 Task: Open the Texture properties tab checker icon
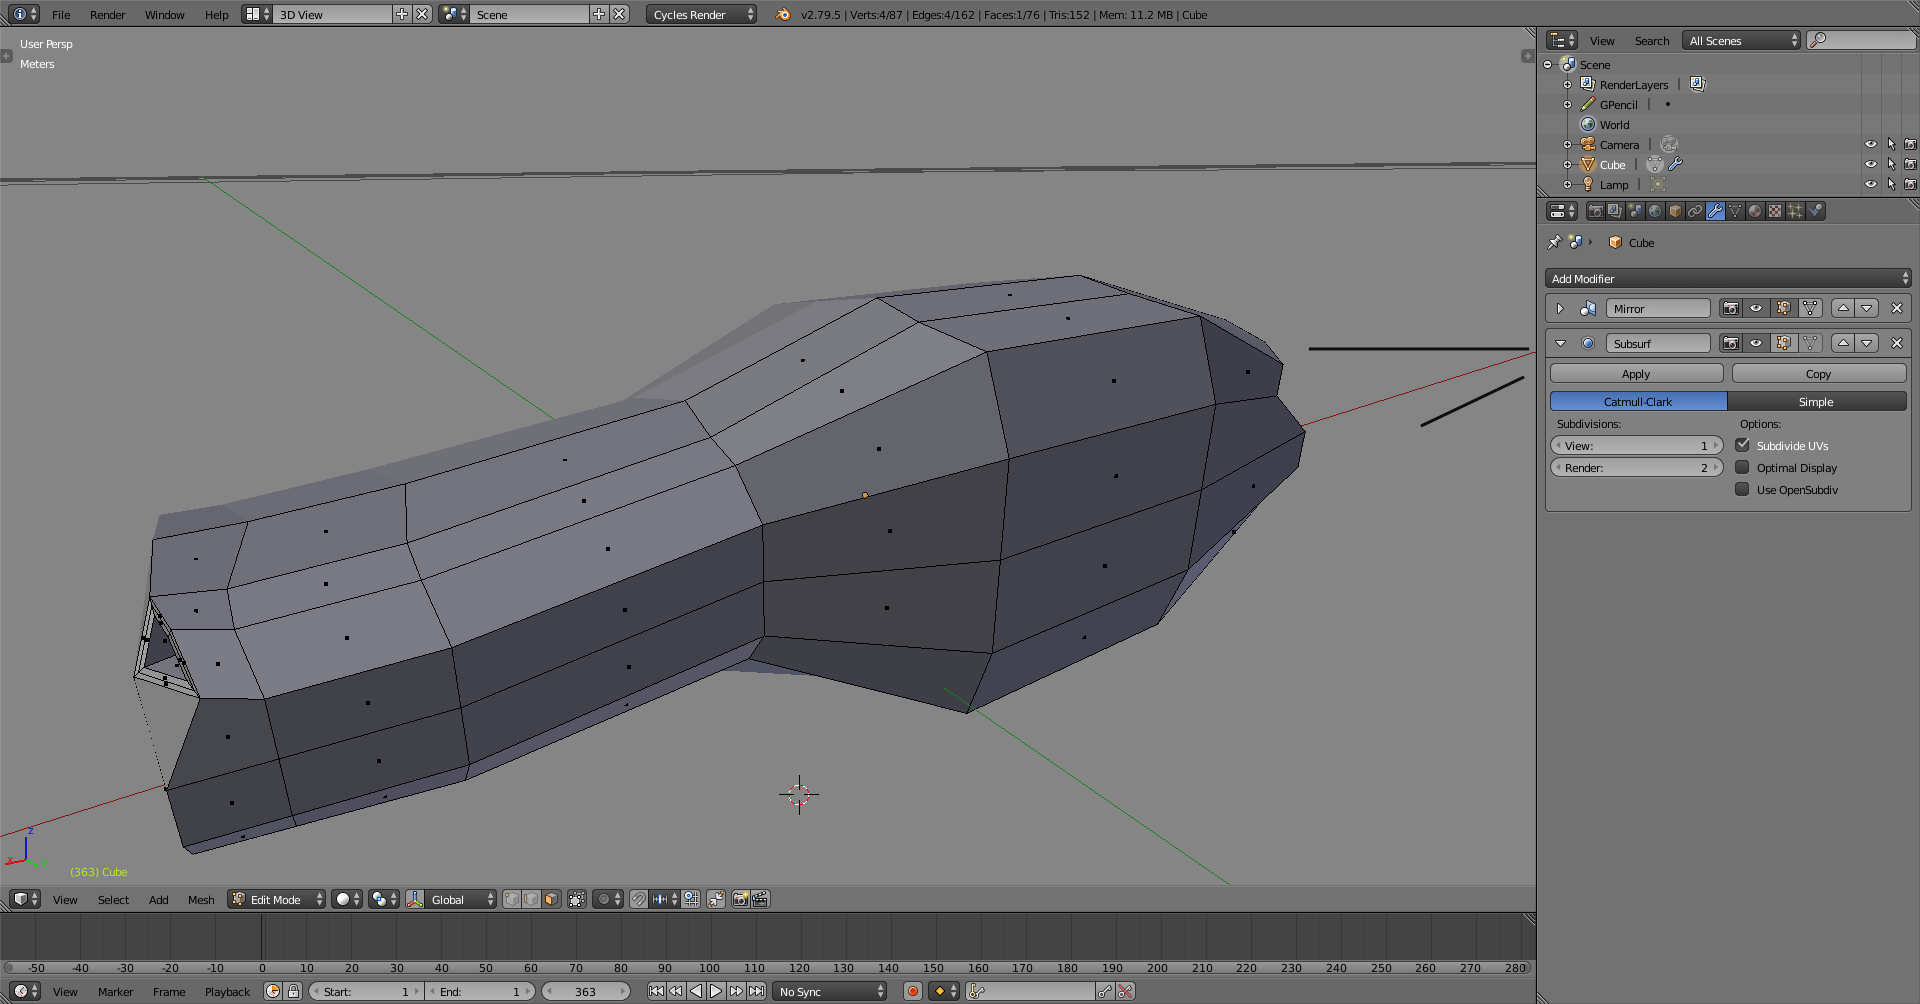1775,211
